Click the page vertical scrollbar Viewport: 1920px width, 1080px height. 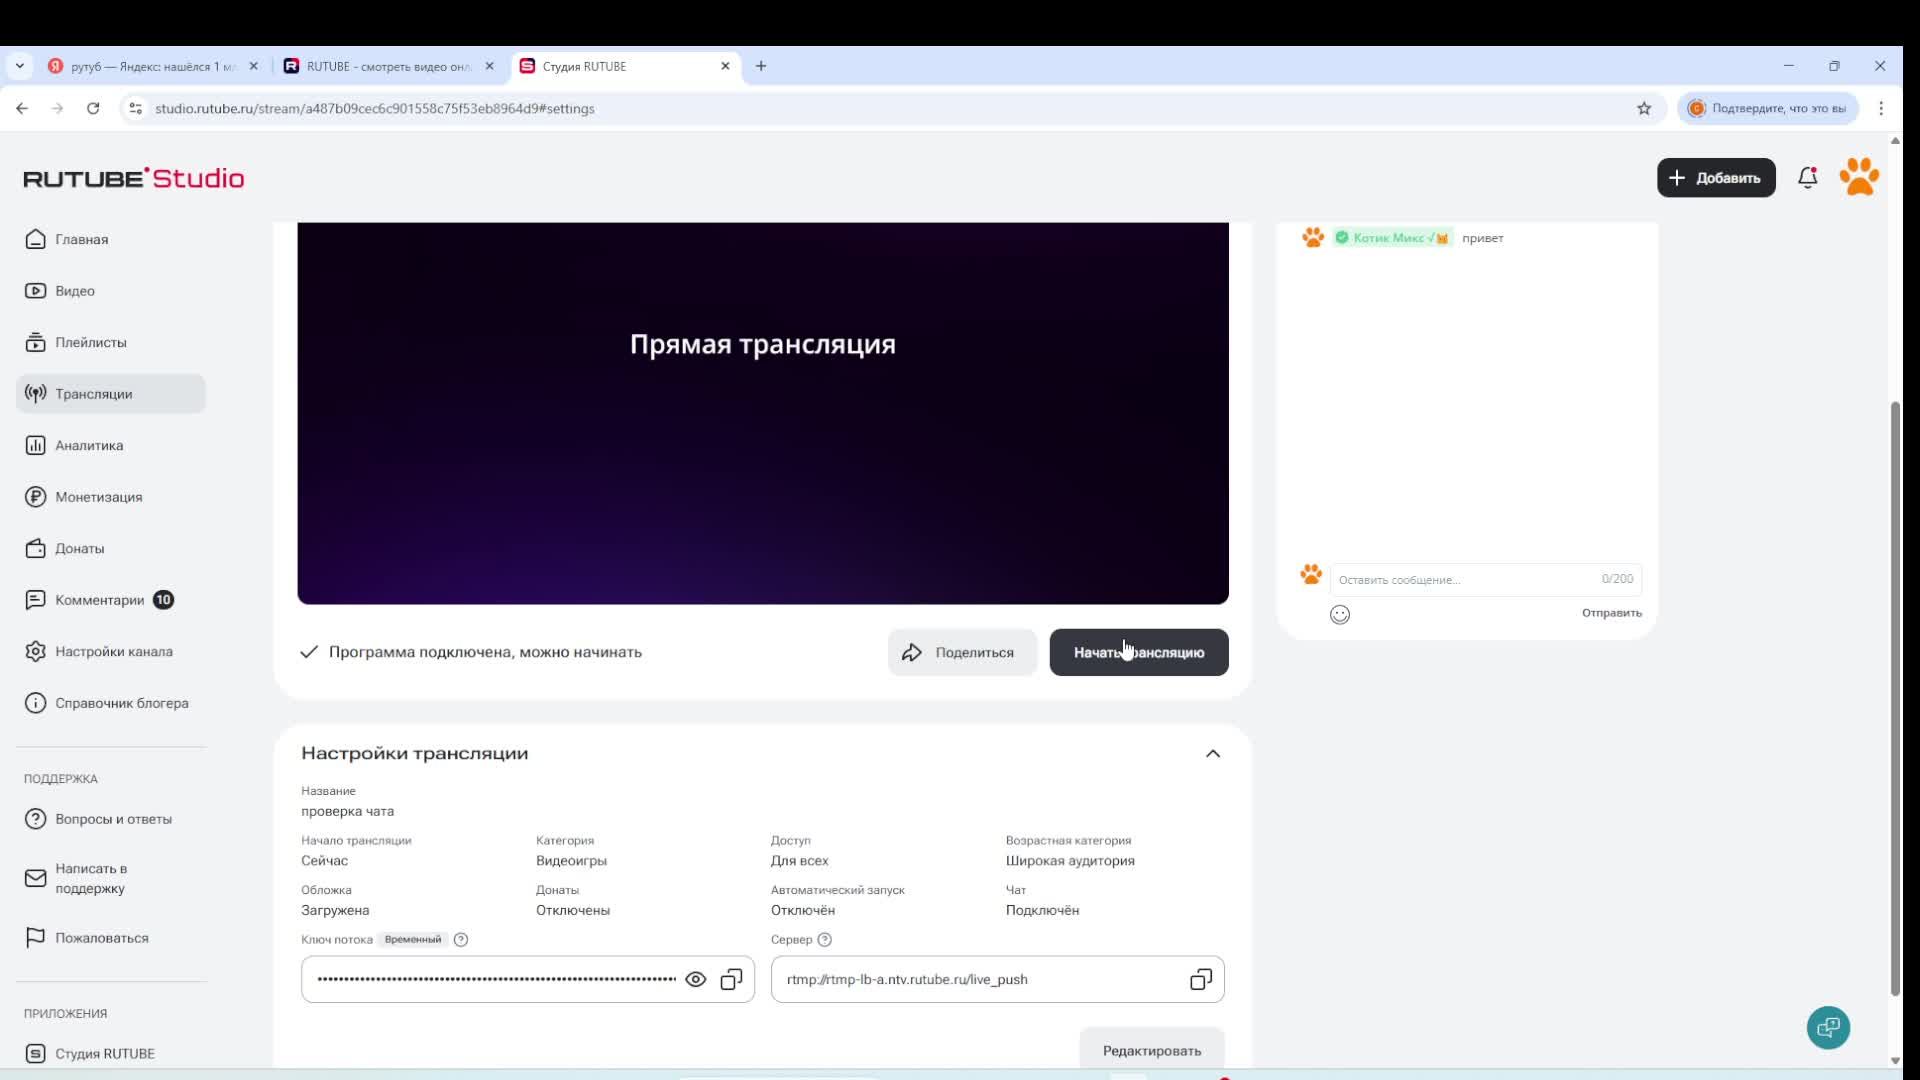(x=1894, y=700)
